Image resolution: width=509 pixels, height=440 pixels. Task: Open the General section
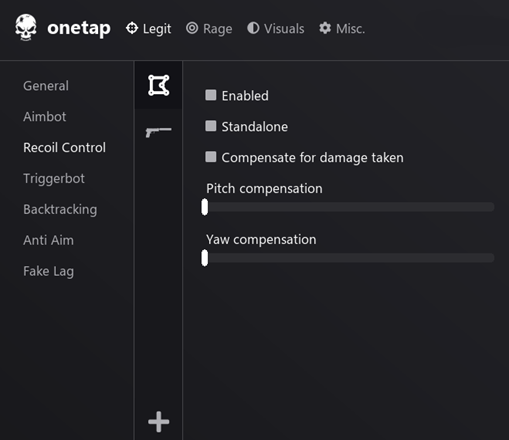click(46, 86)
